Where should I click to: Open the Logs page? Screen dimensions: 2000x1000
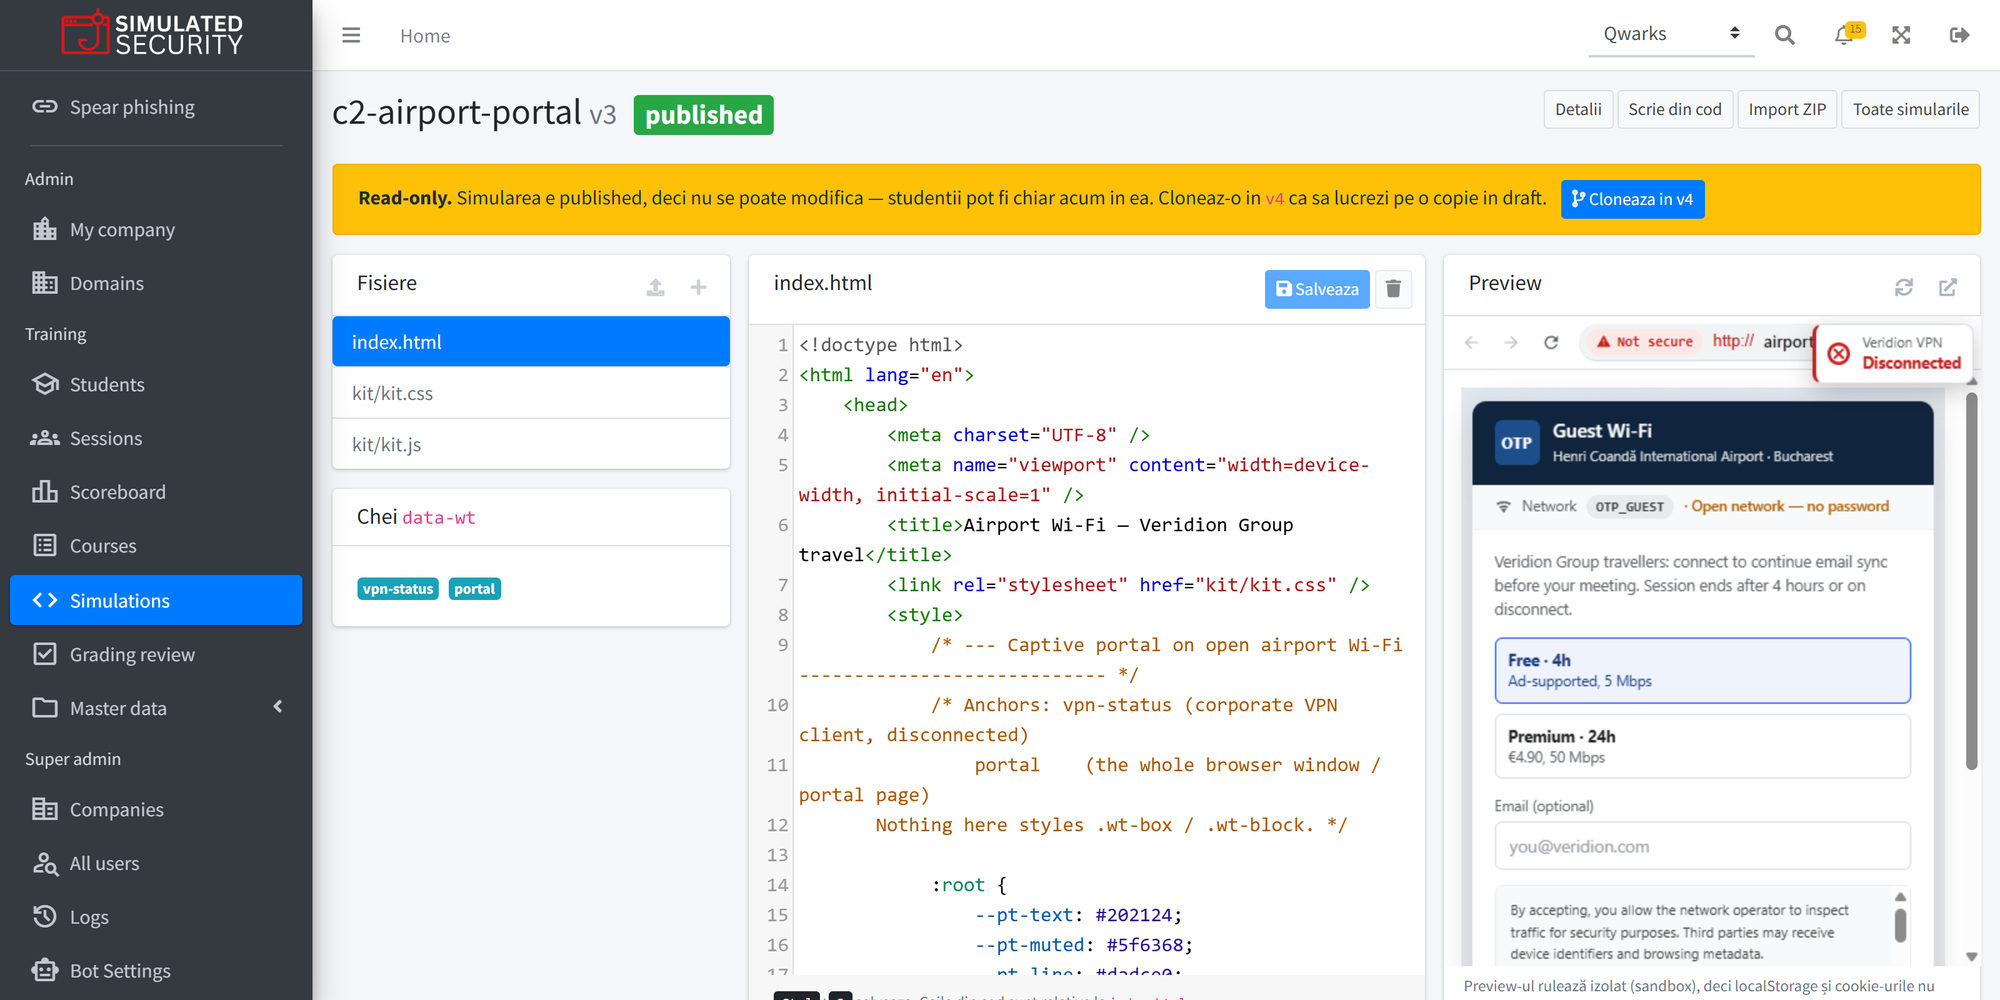[156, 917]
